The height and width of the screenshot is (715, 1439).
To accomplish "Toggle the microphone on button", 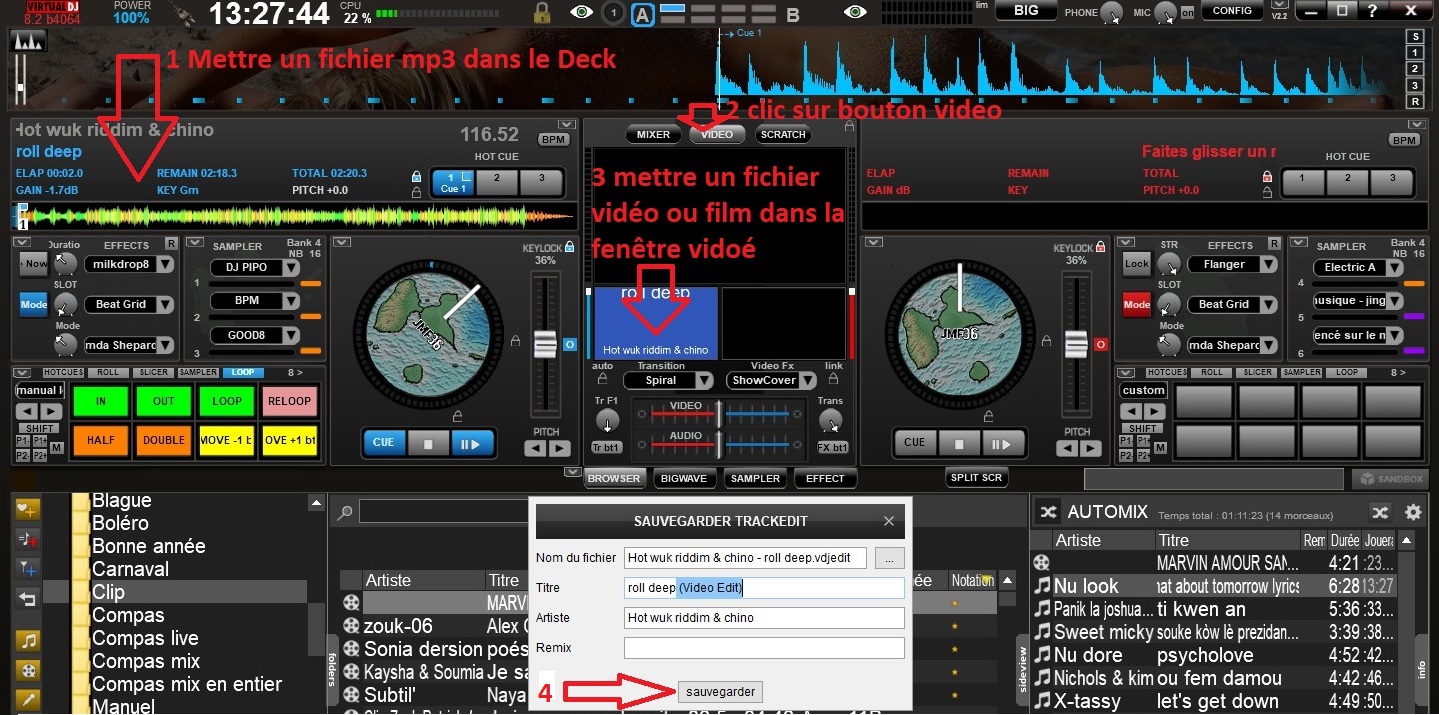I will pos(1188,13).
